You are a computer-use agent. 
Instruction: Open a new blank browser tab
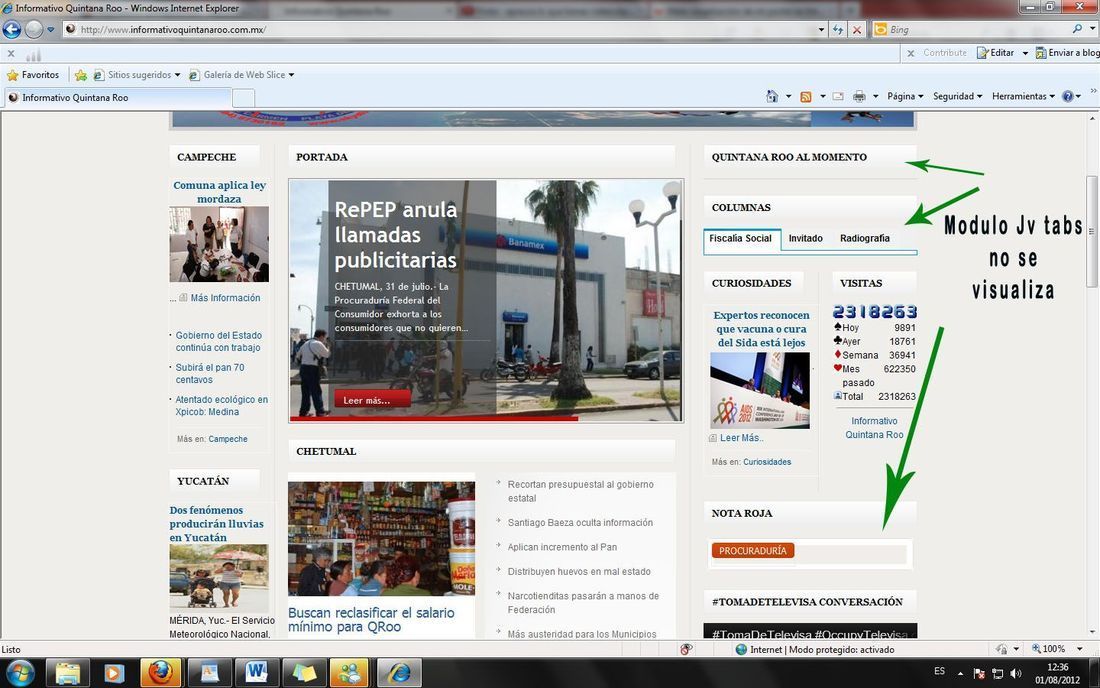coord(243,98)
